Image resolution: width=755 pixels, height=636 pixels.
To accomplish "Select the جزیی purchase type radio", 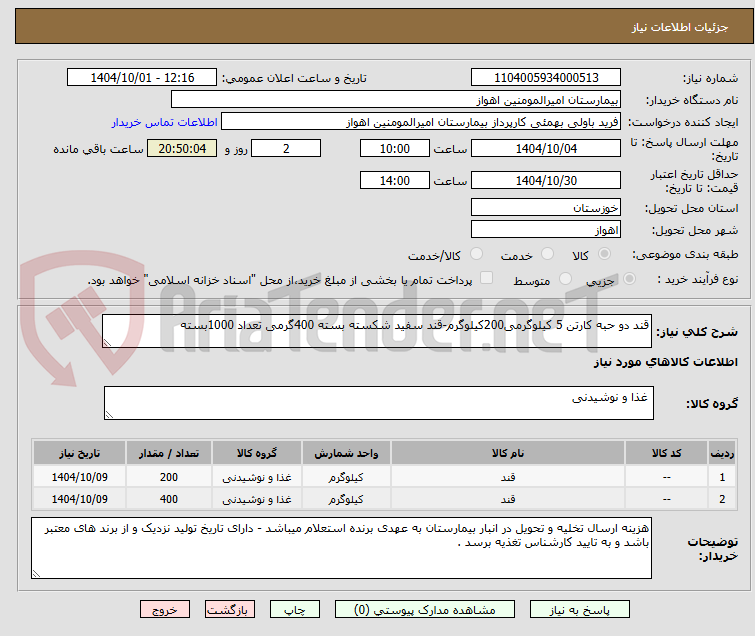I will [x=629, y=279].
